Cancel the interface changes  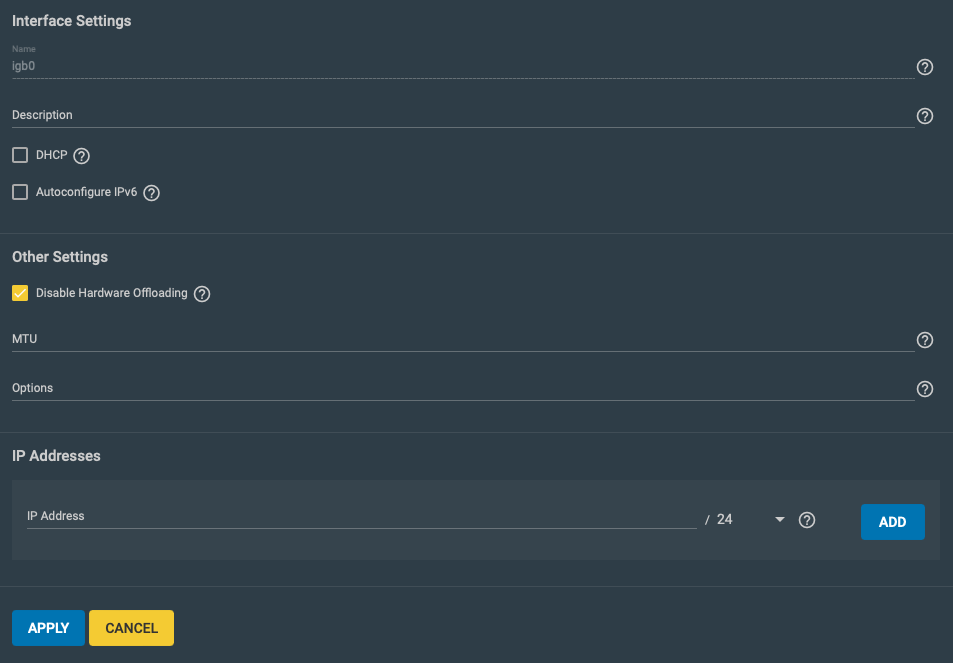[131, 628]
